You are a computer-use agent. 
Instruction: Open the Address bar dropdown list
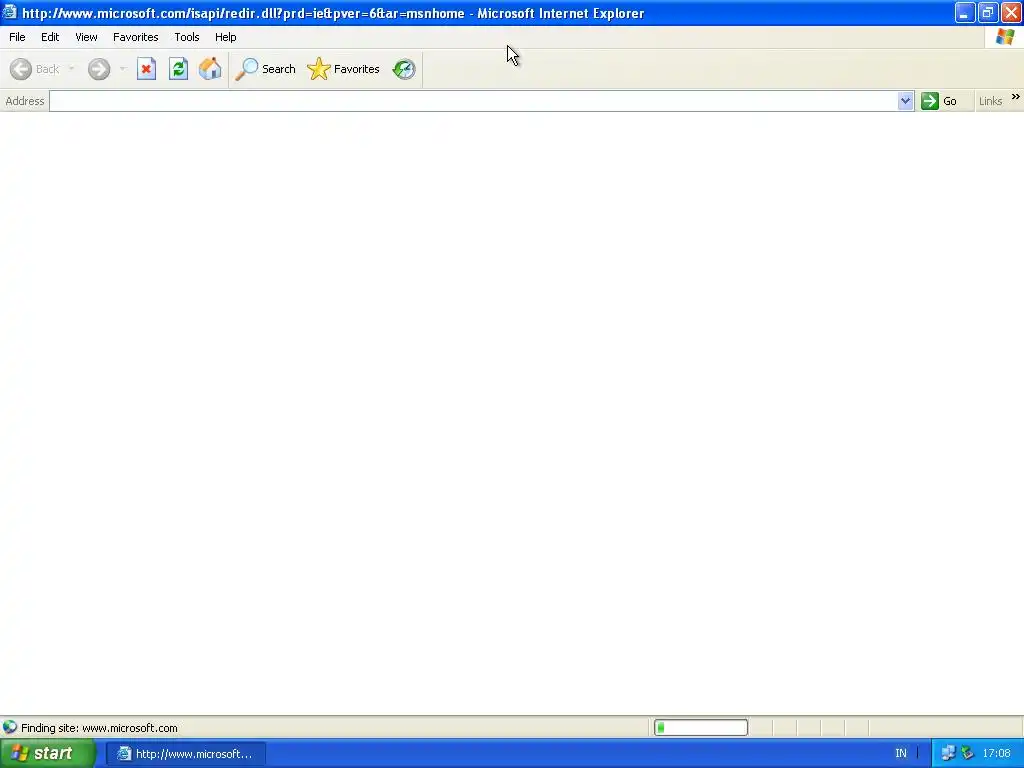905,101
